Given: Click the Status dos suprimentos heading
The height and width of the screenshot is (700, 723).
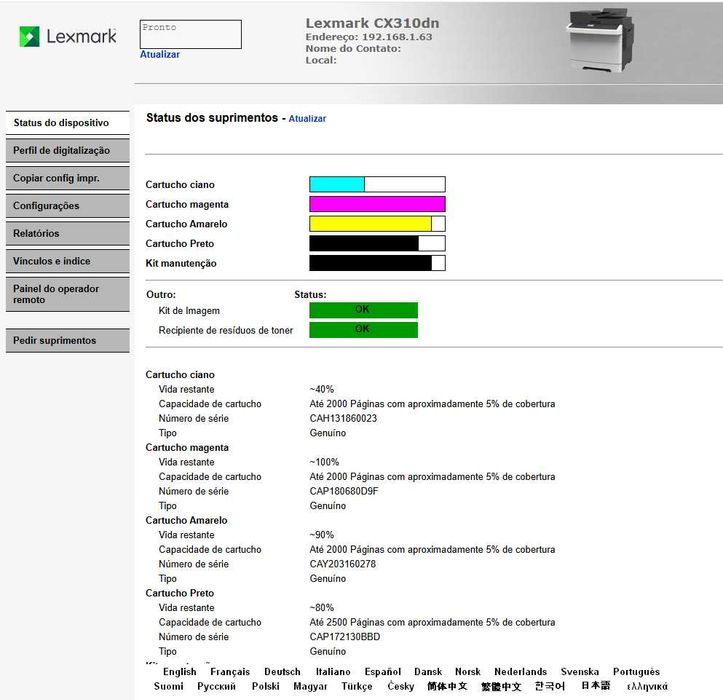Looking at the screenshot, I should pyautogui.click(x=212, y=118).
